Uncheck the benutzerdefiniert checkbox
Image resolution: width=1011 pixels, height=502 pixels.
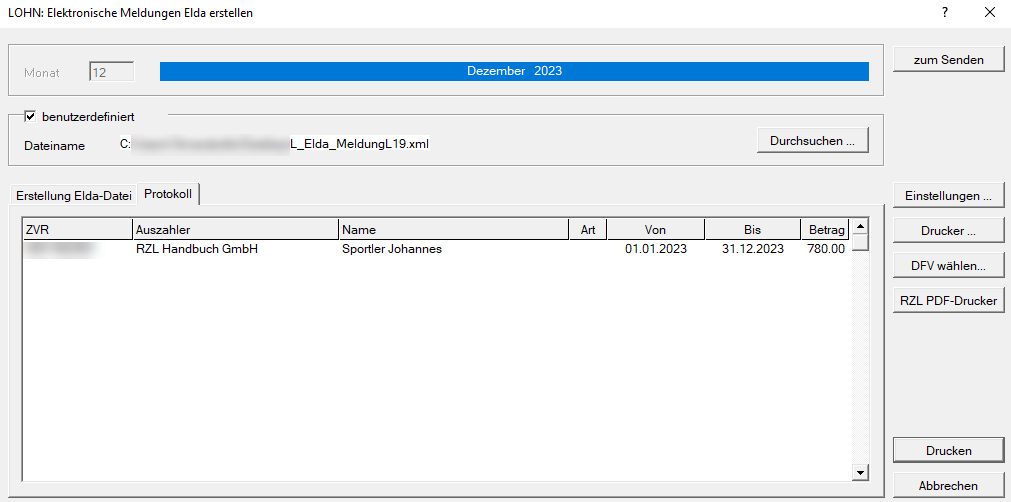coord(30,116)
